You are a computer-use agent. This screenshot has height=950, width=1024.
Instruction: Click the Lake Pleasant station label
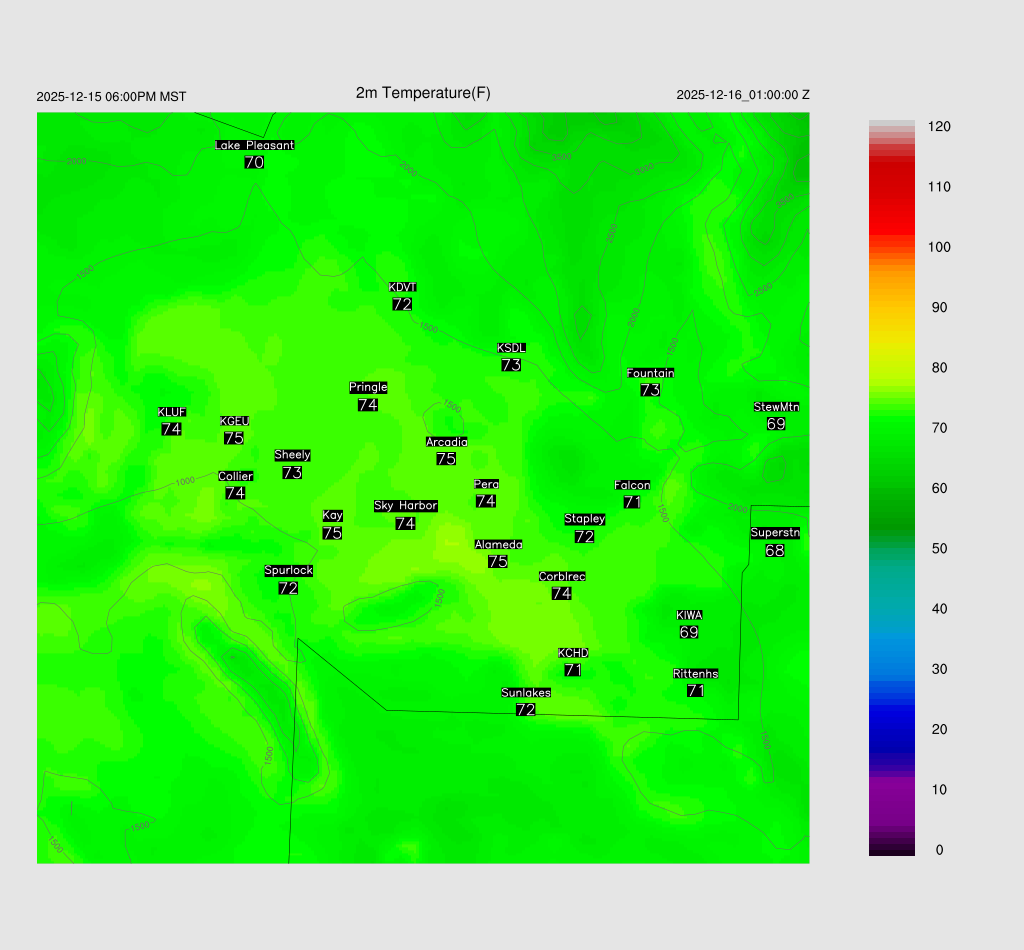[x=254, y=145]
